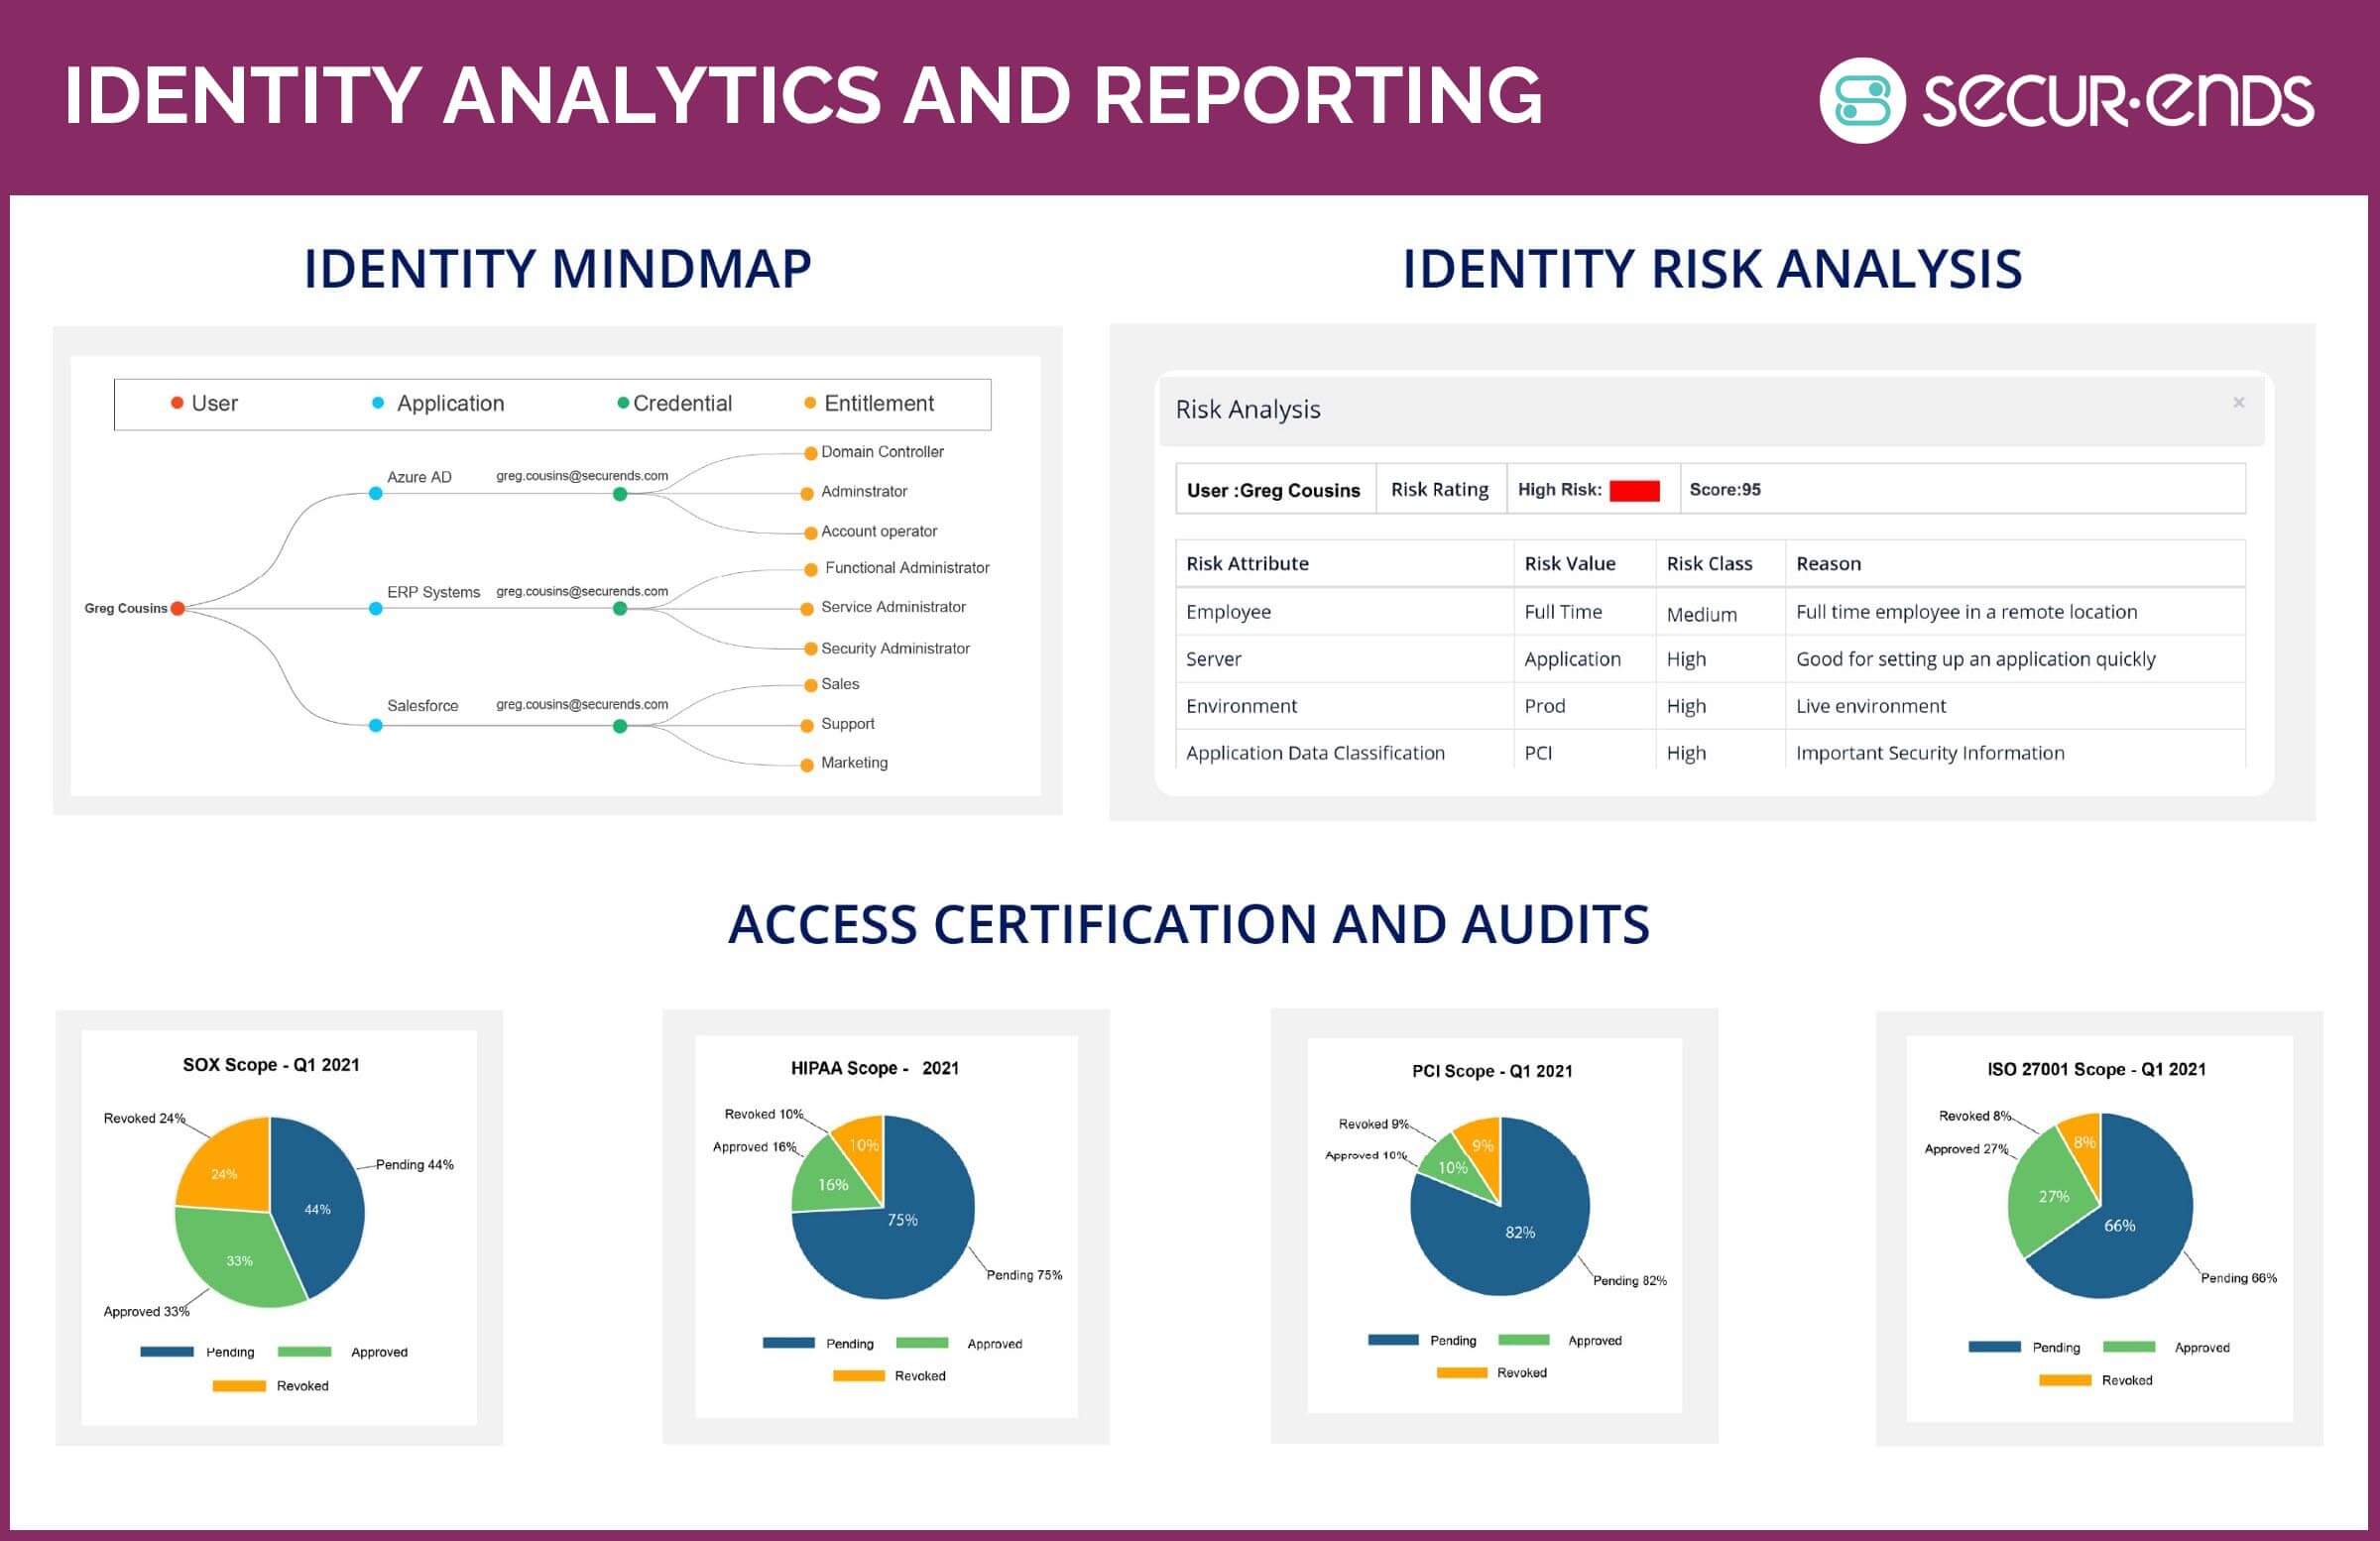This screenshot has width=2380, height=1541.
Task: Select the Domain Controller entitlement node
Action: click(811, 453)
